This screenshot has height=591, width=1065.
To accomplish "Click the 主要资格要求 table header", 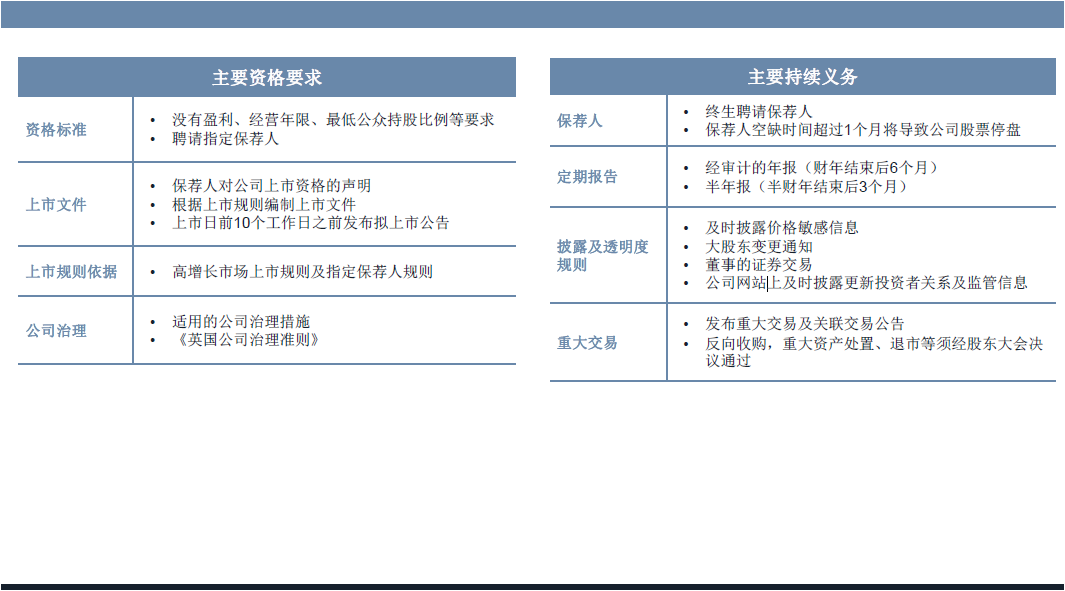I will (x=267, y=77).
